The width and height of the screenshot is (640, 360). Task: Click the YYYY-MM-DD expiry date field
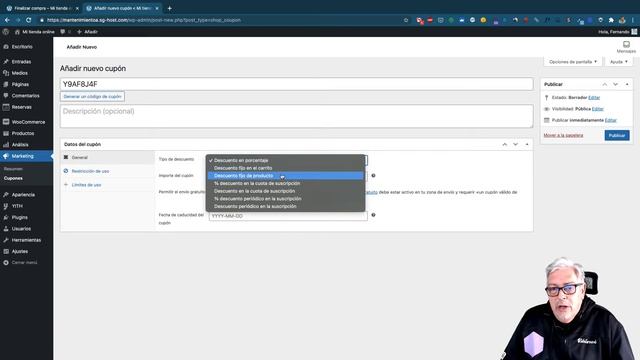coord(288,216)
